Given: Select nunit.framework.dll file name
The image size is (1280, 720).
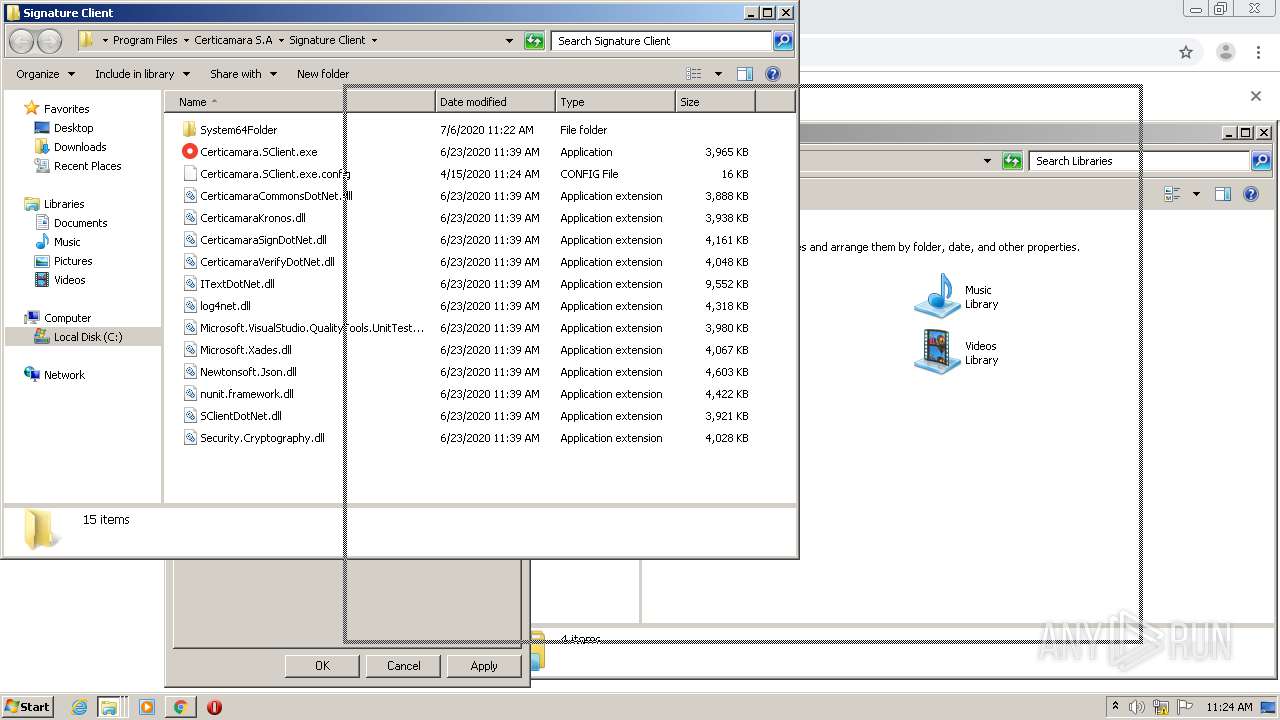Looking at the screenshot, I should (x=247, y=394).
